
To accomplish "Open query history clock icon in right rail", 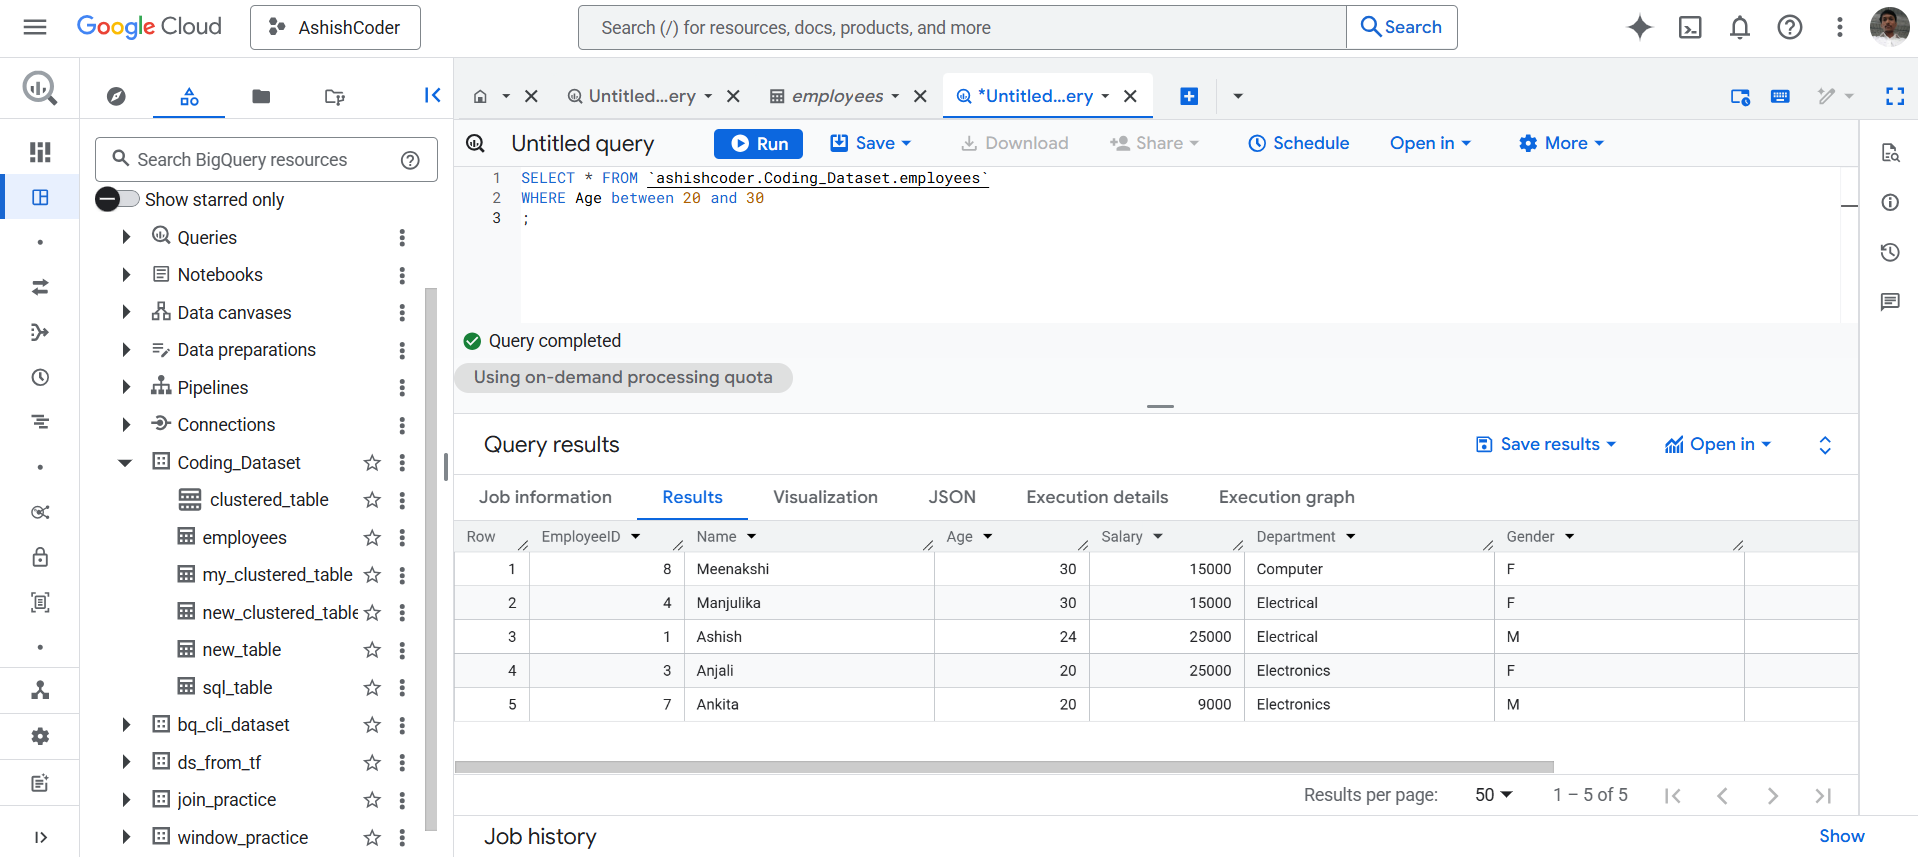I will [1890, 252].
